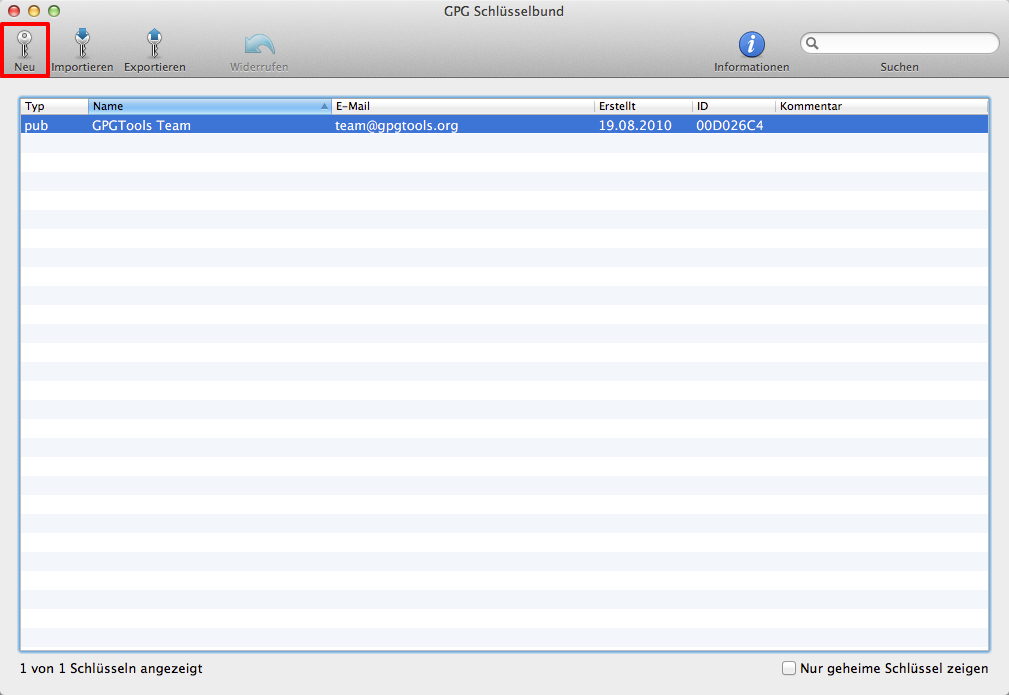The height and width of the screenshot is (695, 1009).
Task: Sort by the Name column header
Action: click(x=210, y=106)
